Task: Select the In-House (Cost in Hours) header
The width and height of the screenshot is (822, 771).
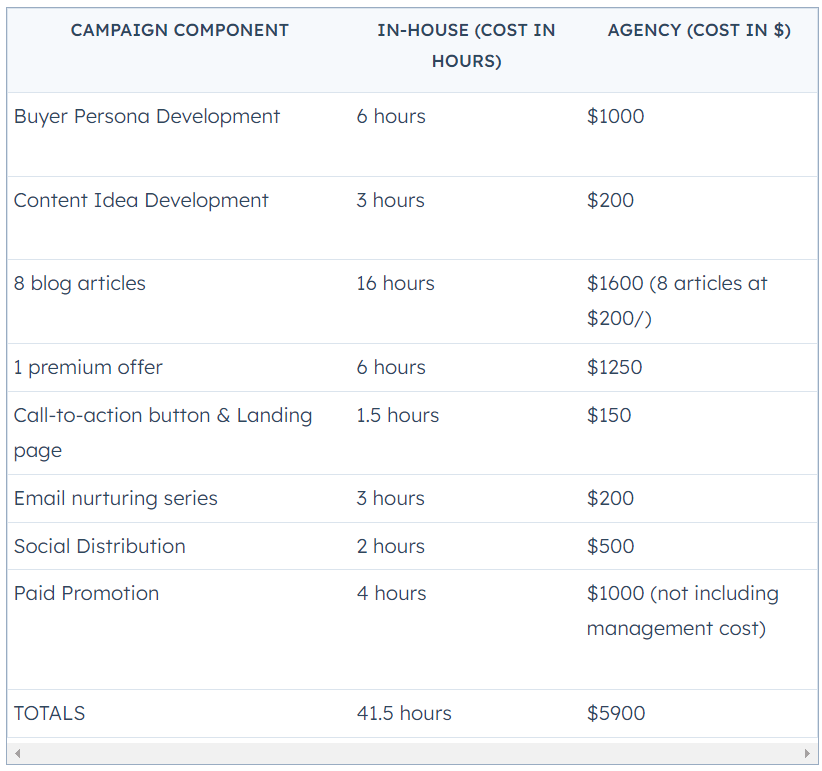Action: [466, 46]
